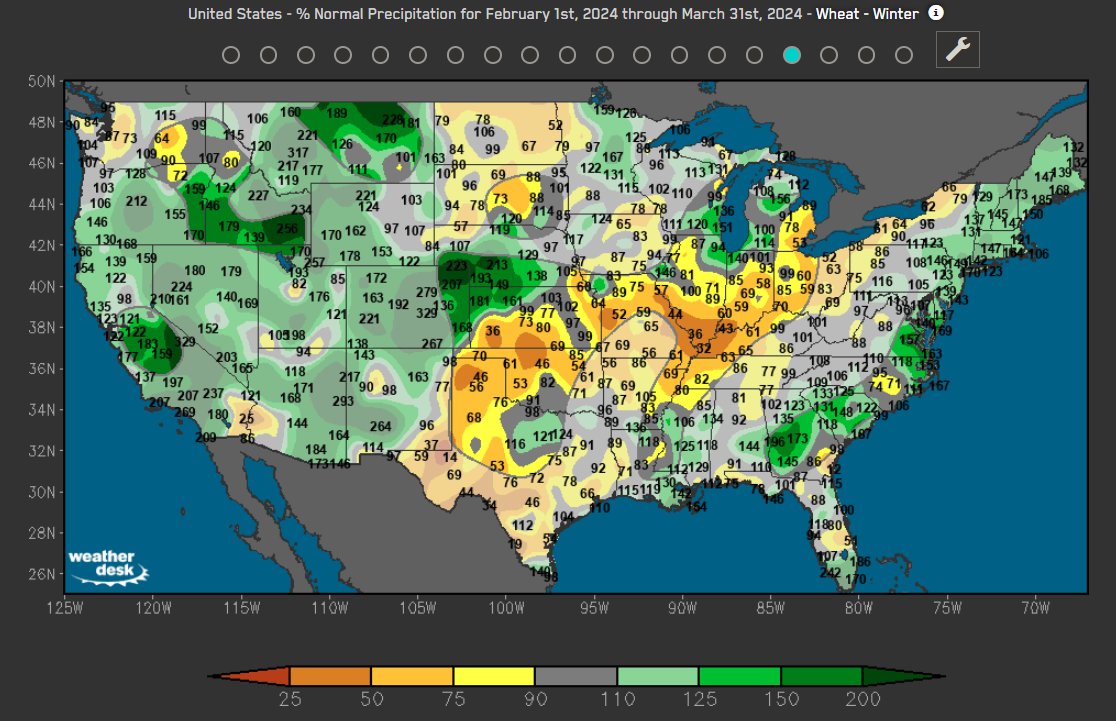Select the first map selector dot
1116x721 pixels.
pyautogui.click(x=231, y=55)
